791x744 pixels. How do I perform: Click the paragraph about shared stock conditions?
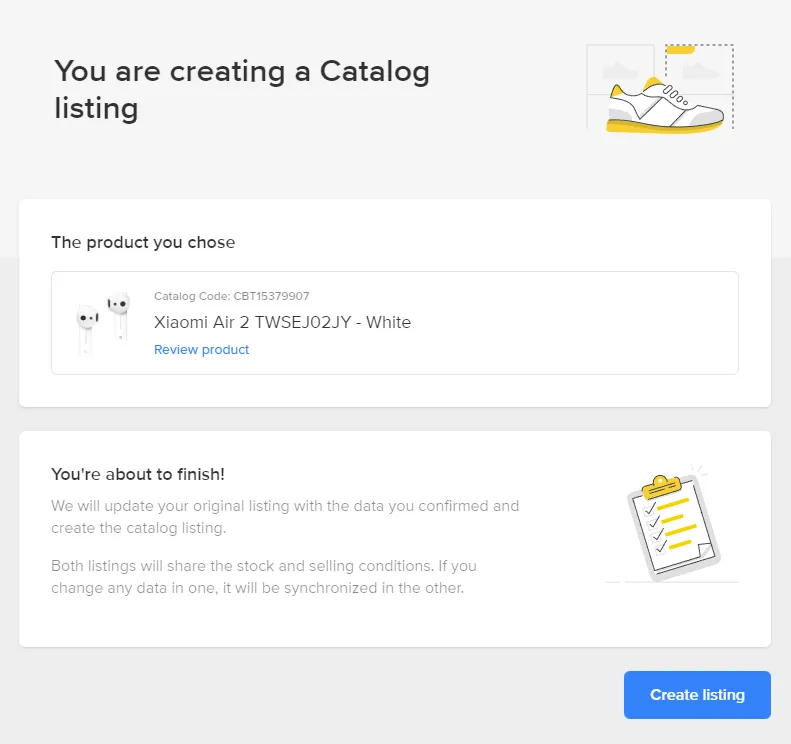(x=263, y=577)
